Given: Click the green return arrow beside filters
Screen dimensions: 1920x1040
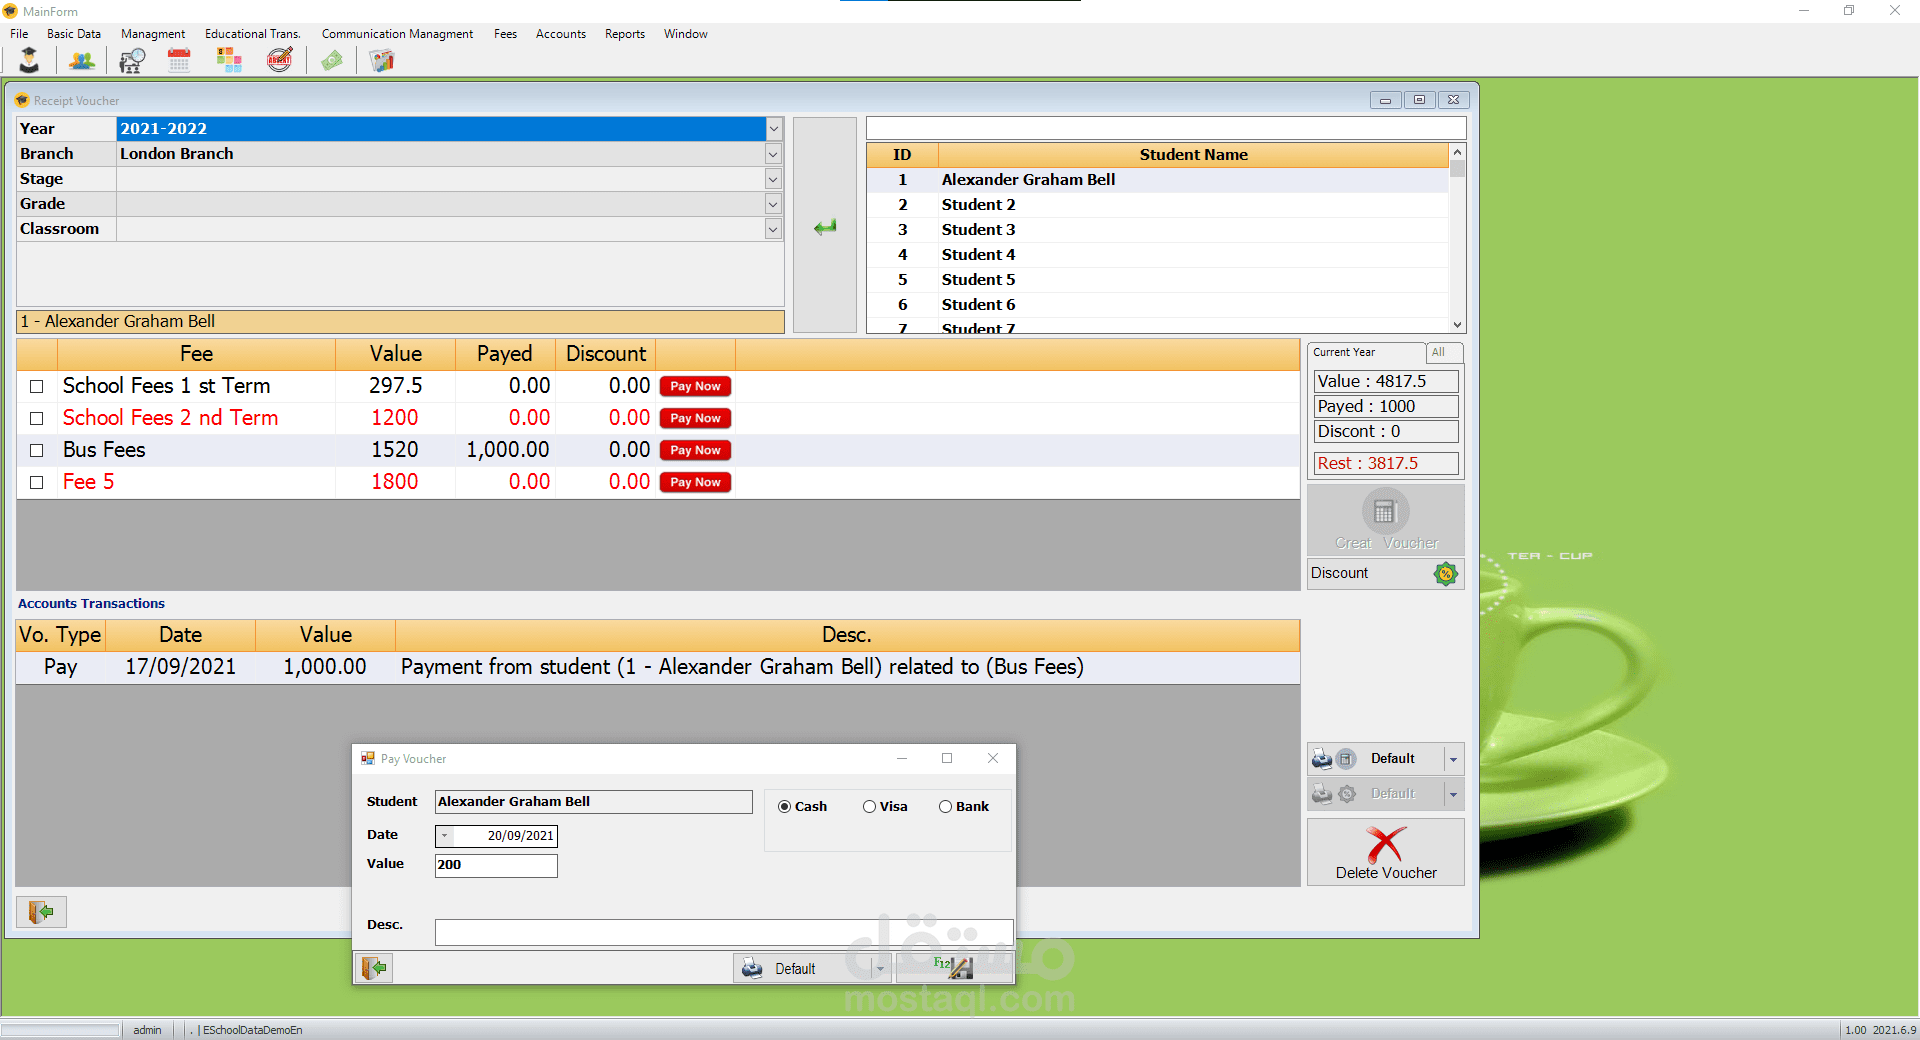Looking at the screenshot, I should coord(825,227).
